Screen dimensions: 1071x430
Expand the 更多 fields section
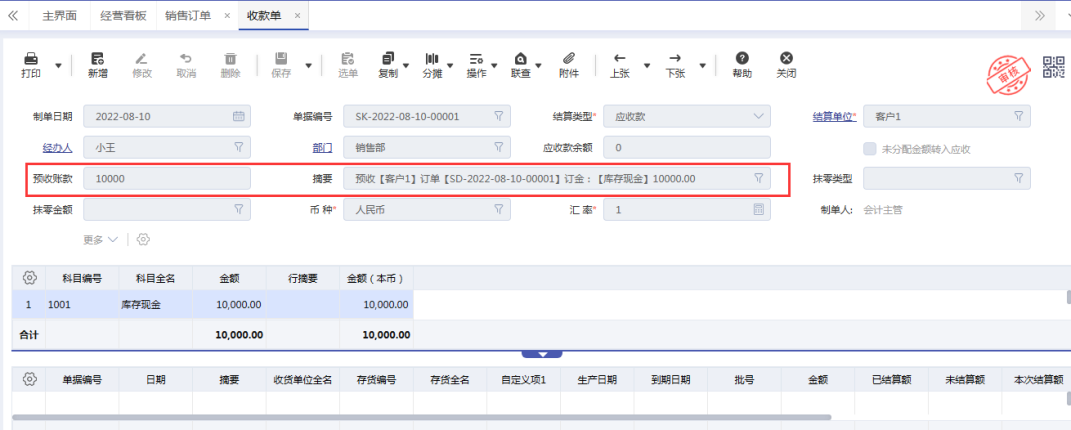coord(100,240)
